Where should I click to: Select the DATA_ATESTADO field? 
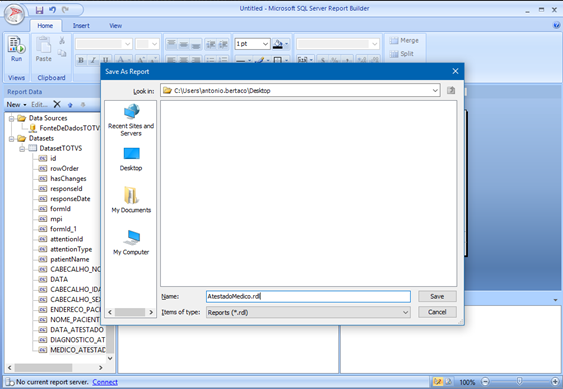[77, 329]
